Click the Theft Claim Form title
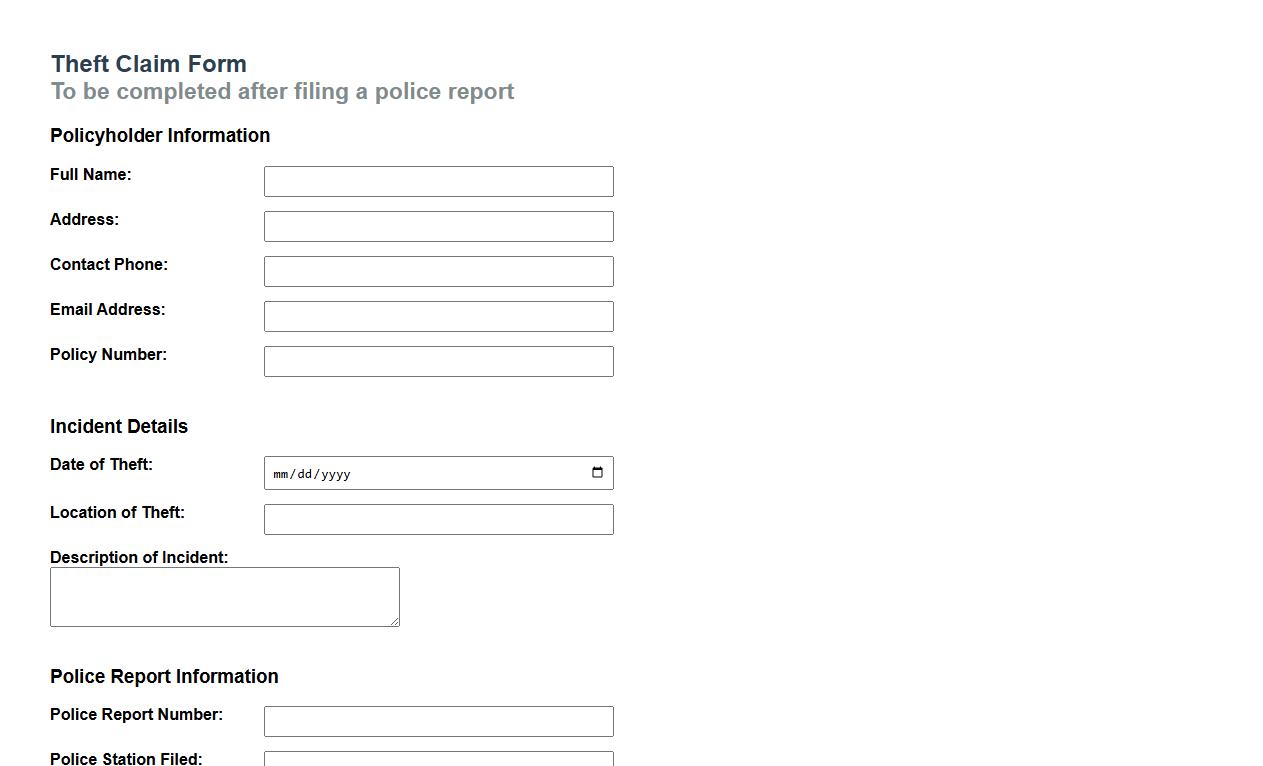 coord(148,63)
